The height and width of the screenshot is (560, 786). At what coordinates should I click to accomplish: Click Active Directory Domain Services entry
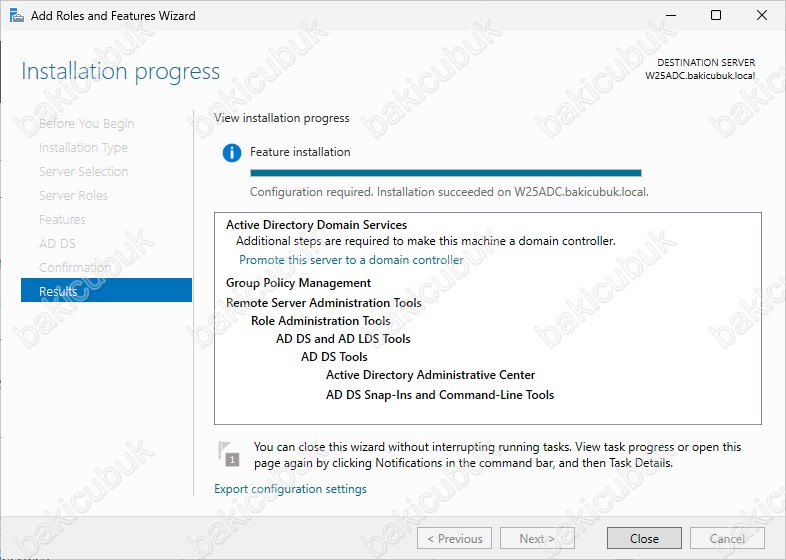click(x=316, y=225)
